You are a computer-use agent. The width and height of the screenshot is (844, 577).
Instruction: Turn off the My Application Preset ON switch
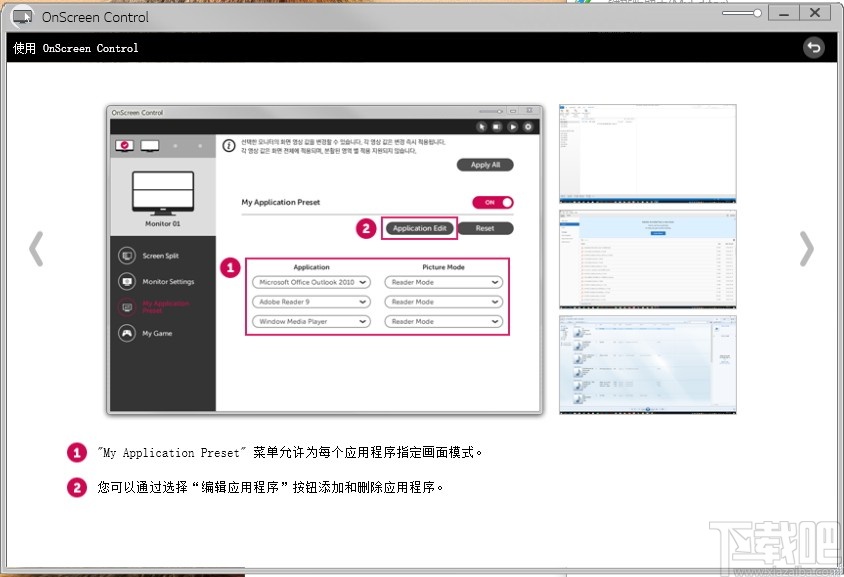491,201
